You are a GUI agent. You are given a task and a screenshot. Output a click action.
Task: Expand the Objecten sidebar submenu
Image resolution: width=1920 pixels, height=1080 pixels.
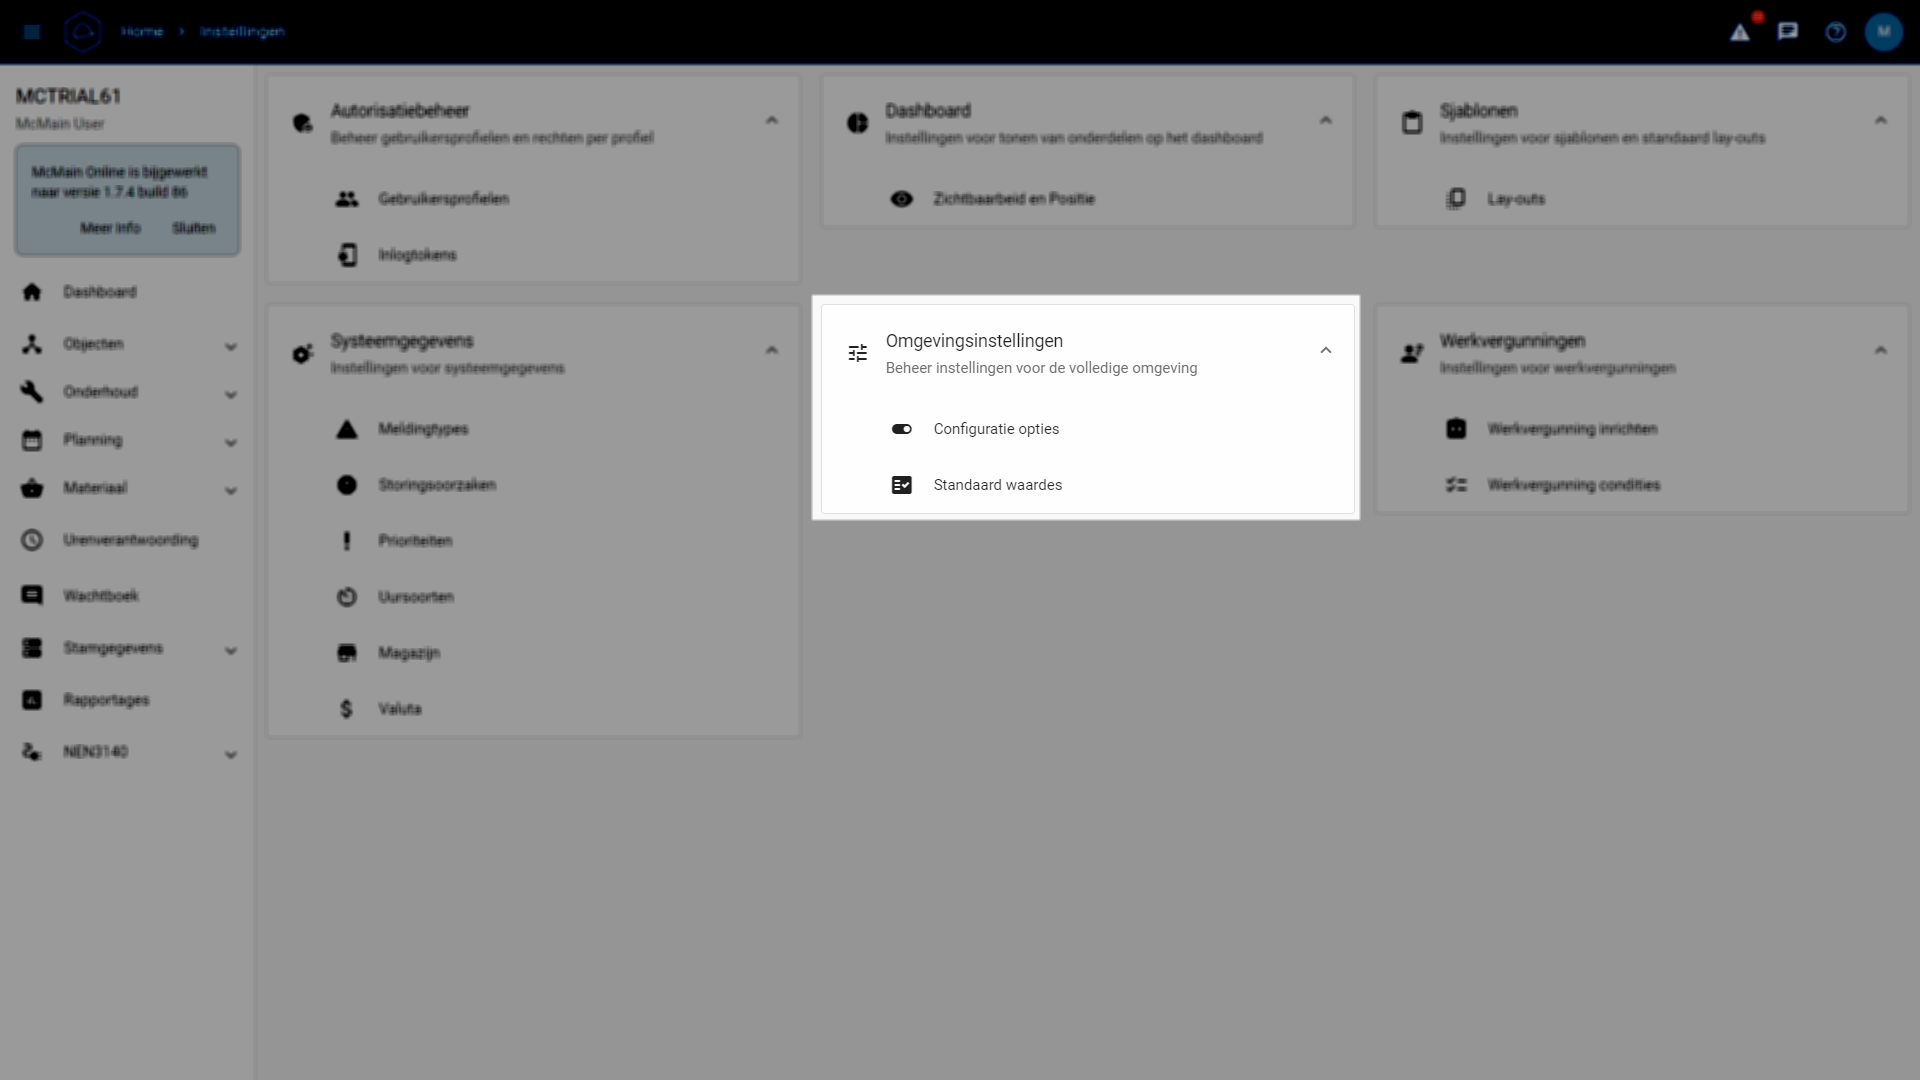pos(231,346)
